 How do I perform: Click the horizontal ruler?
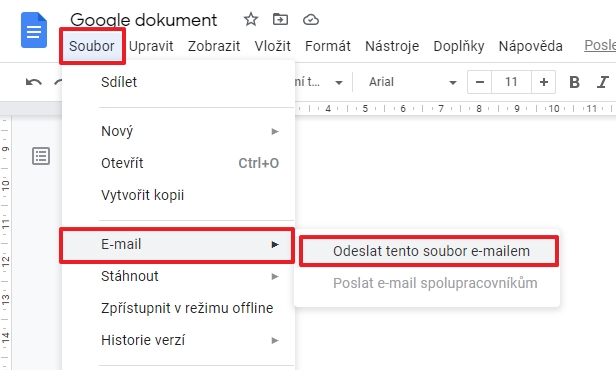(x=455, y=108)
